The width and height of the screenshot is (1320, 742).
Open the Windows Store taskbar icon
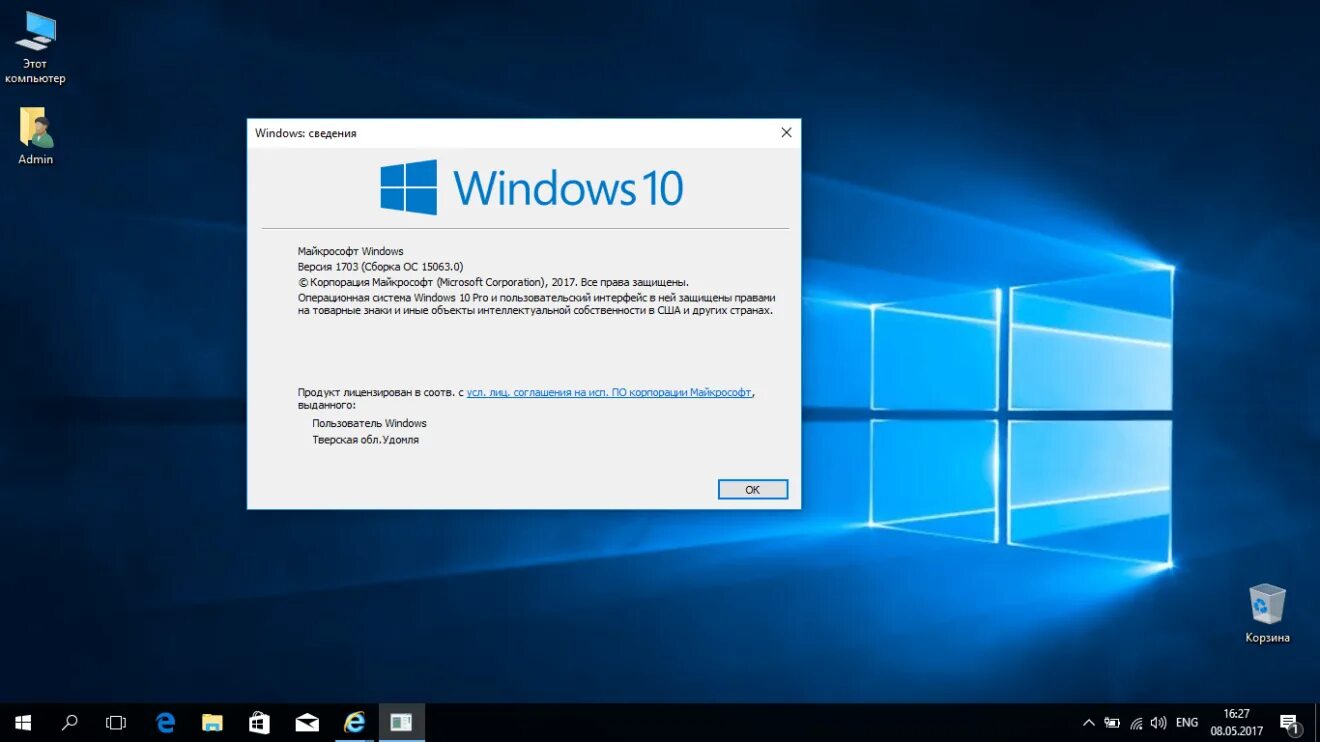point(259,722)
